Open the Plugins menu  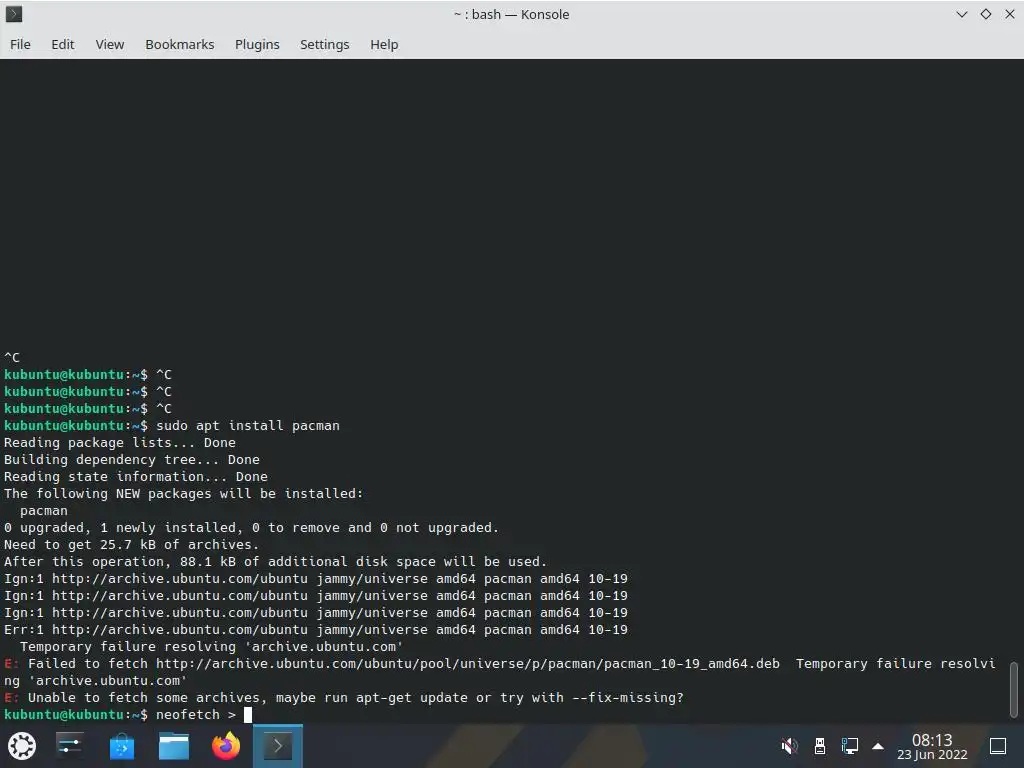(x=257, y=44)
